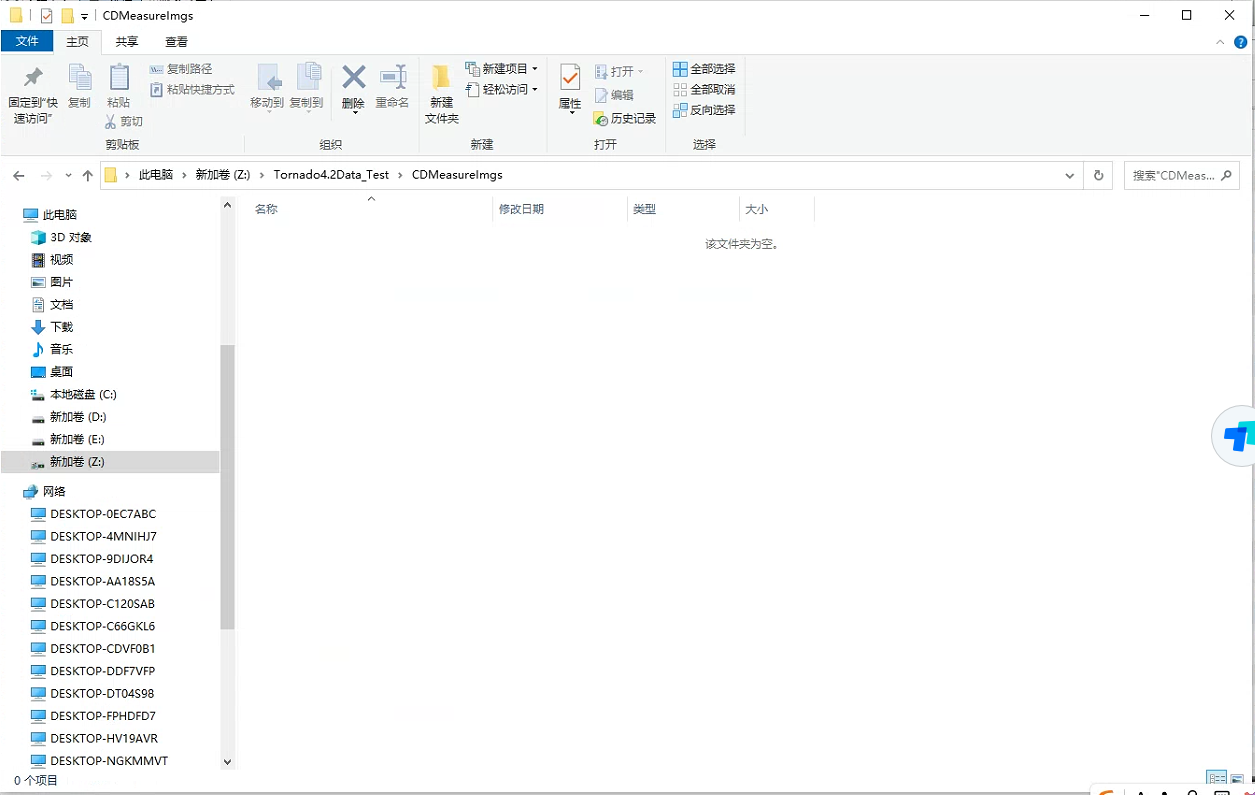The image size is (1255, 795).
Task: Click Invert selection in ribbon
Action: point(704,110)
